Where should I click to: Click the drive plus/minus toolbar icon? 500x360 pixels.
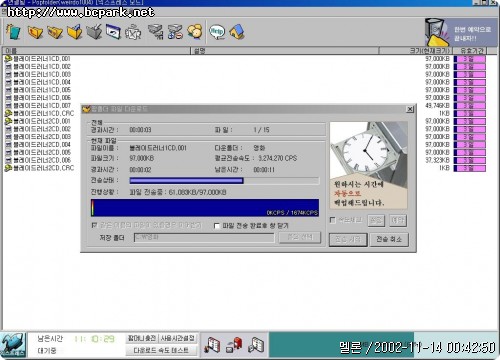pos(175,32)
